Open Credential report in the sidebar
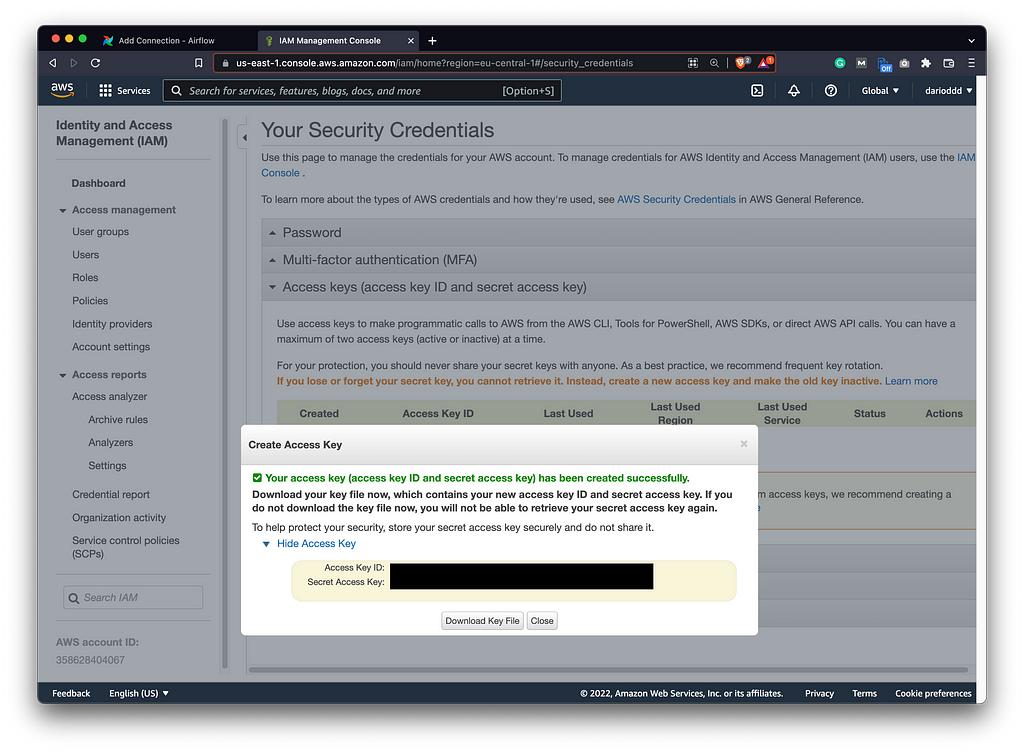Image resolution: width=1024 pixels, height=753 pixels. 111,494
